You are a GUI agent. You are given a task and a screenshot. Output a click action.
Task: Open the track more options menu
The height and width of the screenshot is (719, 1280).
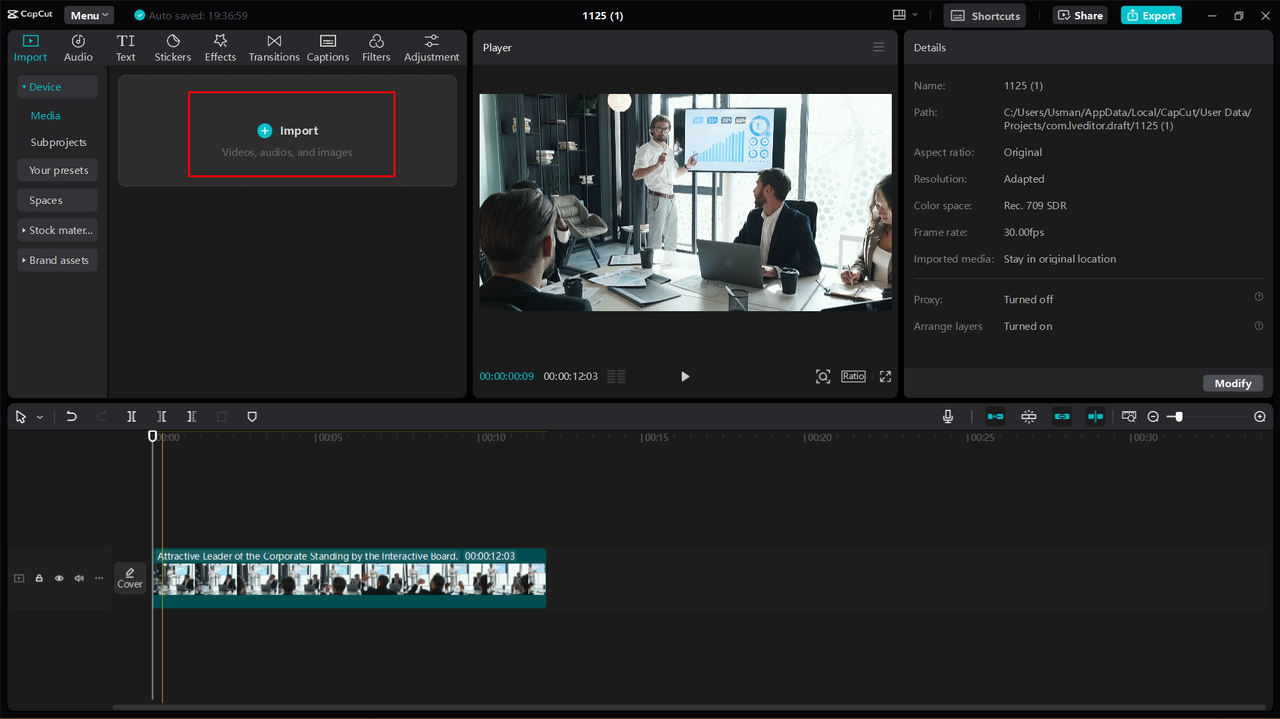tap(99, 578)
